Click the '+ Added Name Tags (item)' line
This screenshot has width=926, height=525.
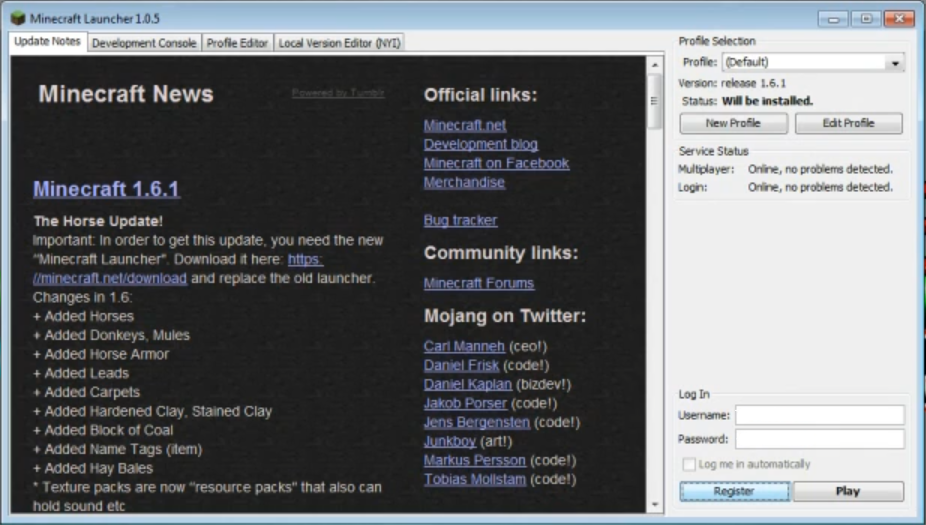coord(118,449)
